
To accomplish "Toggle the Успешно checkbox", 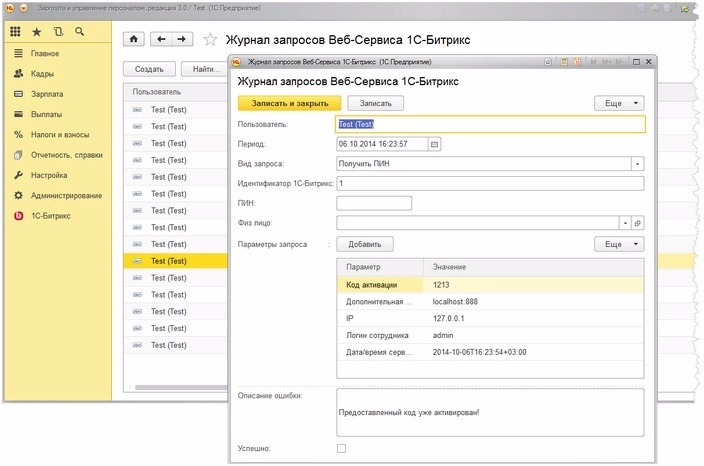I will [342, 448].
